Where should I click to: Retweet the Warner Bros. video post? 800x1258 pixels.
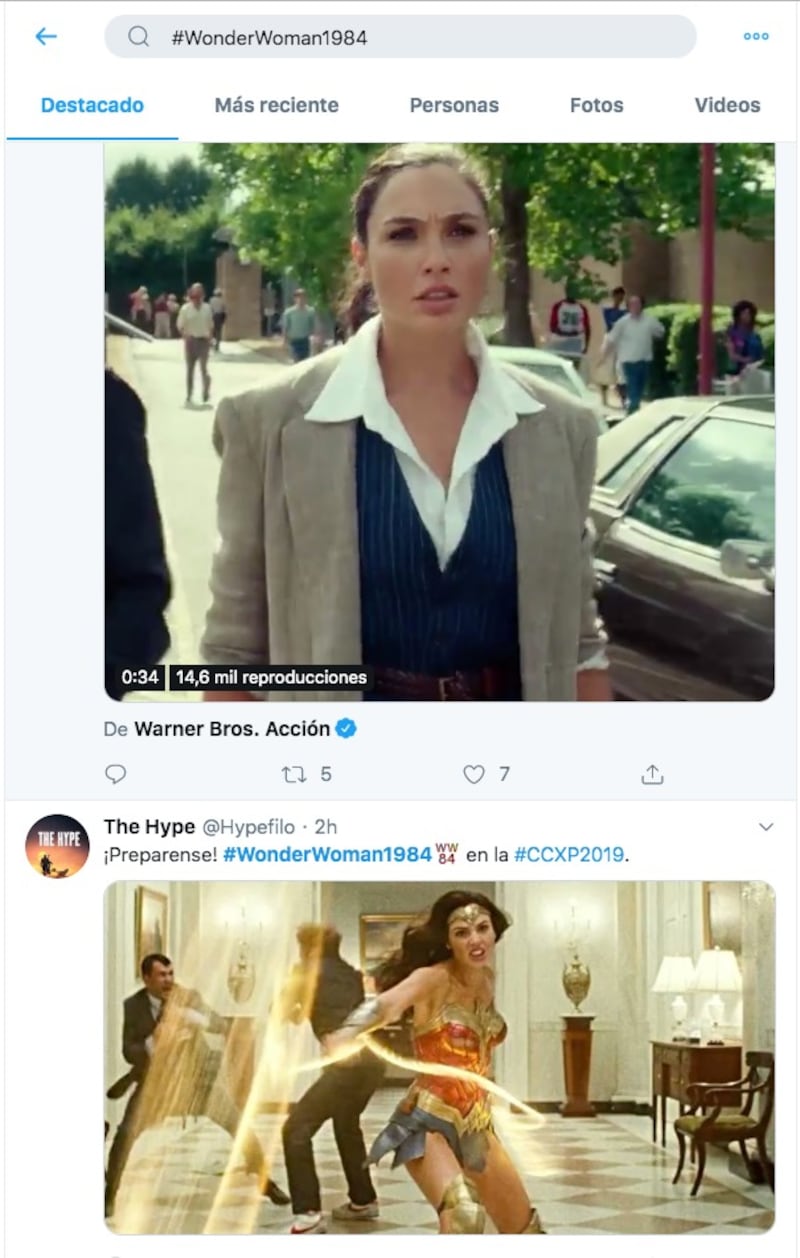point(292,774)
